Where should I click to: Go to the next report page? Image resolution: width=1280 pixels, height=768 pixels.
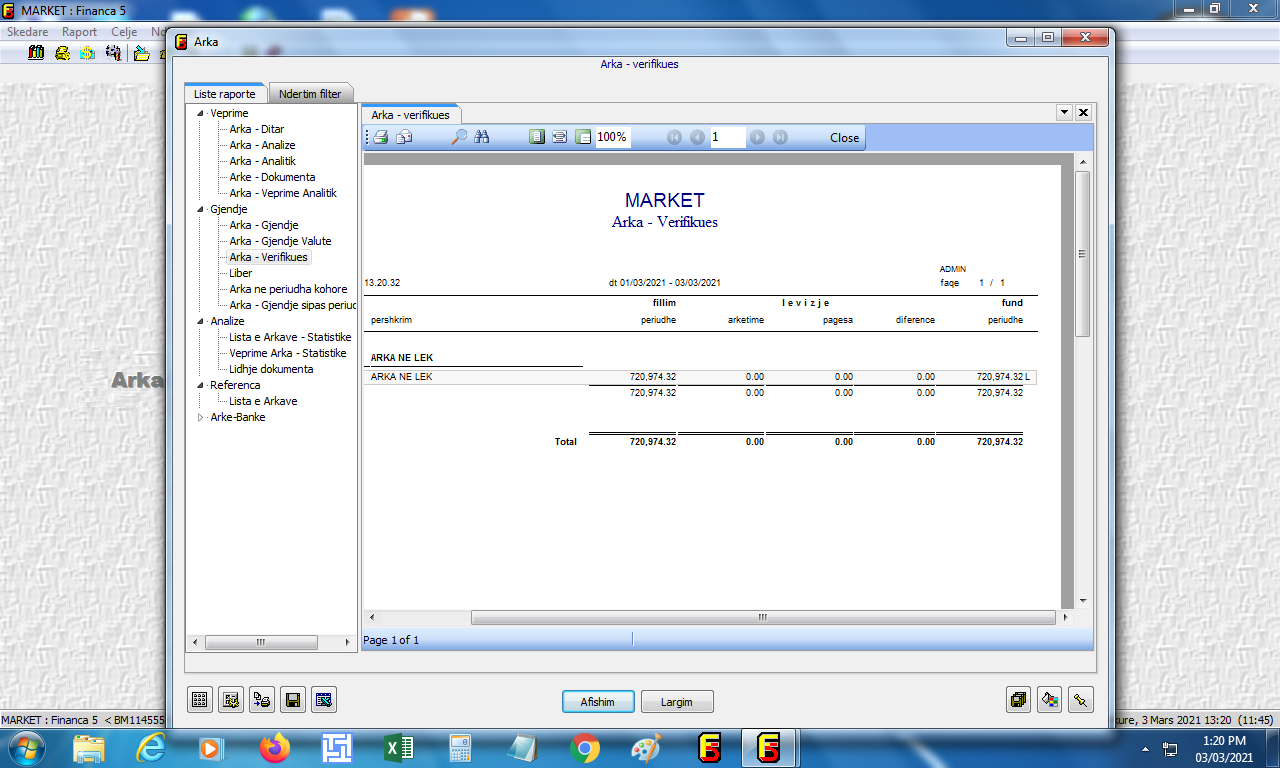tap(758, 137)
